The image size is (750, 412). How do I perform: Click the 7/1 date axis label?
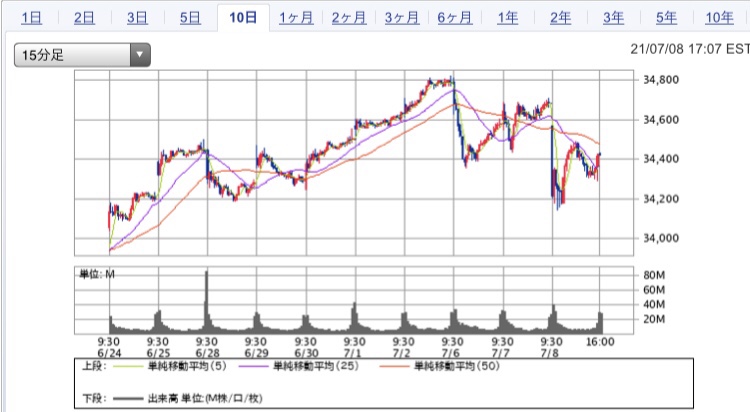tap(353, 353)
